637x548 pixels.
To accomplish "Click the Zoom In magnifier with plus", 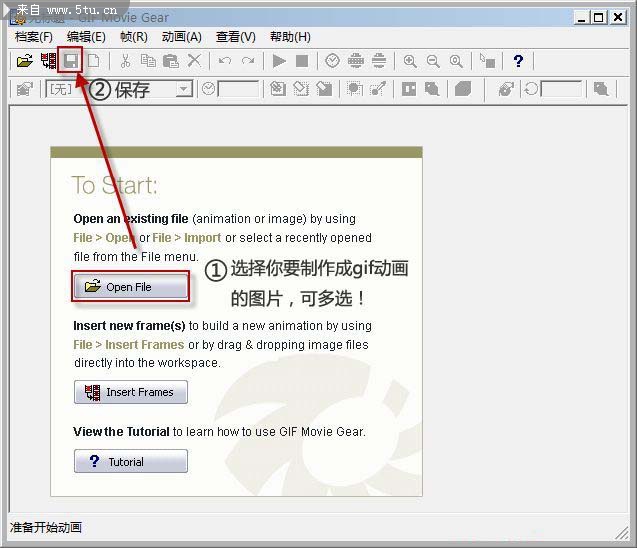I will pos(410,61).
